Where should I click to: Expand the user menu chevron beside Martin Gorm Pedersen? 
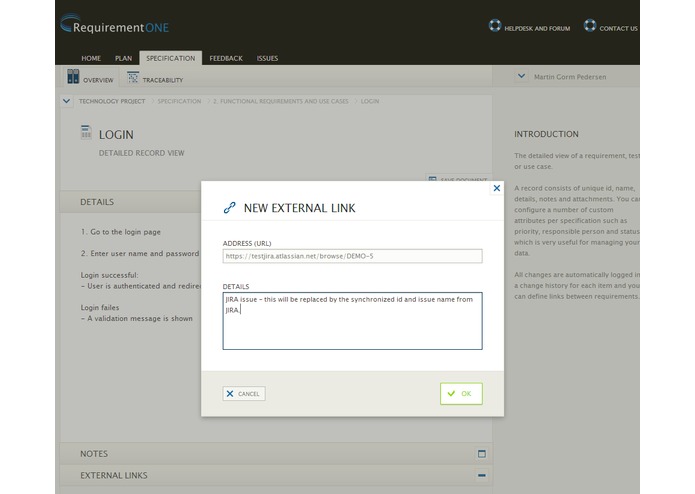coord(521,76)
